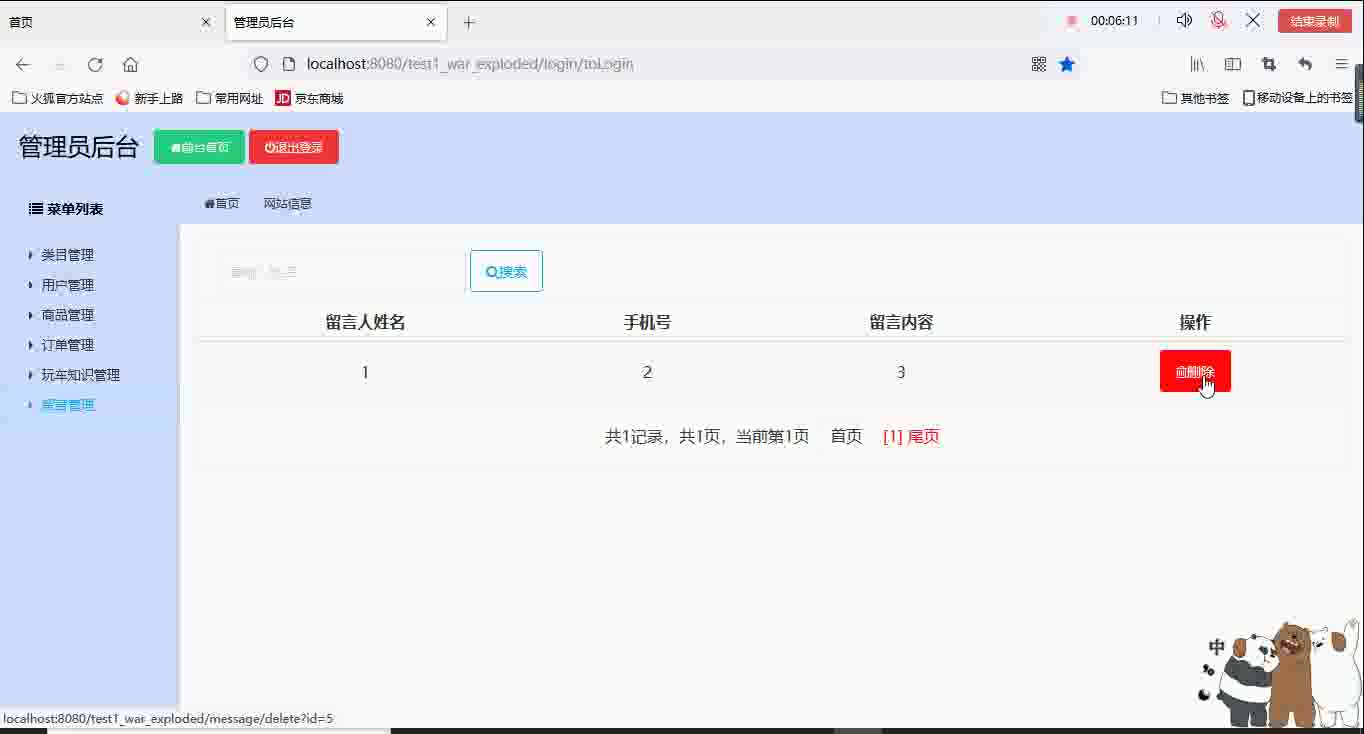Close the 管理员后台 browser tab
Image resolution: width=1364 pixels, height=734 pixels.
[431, 22]
